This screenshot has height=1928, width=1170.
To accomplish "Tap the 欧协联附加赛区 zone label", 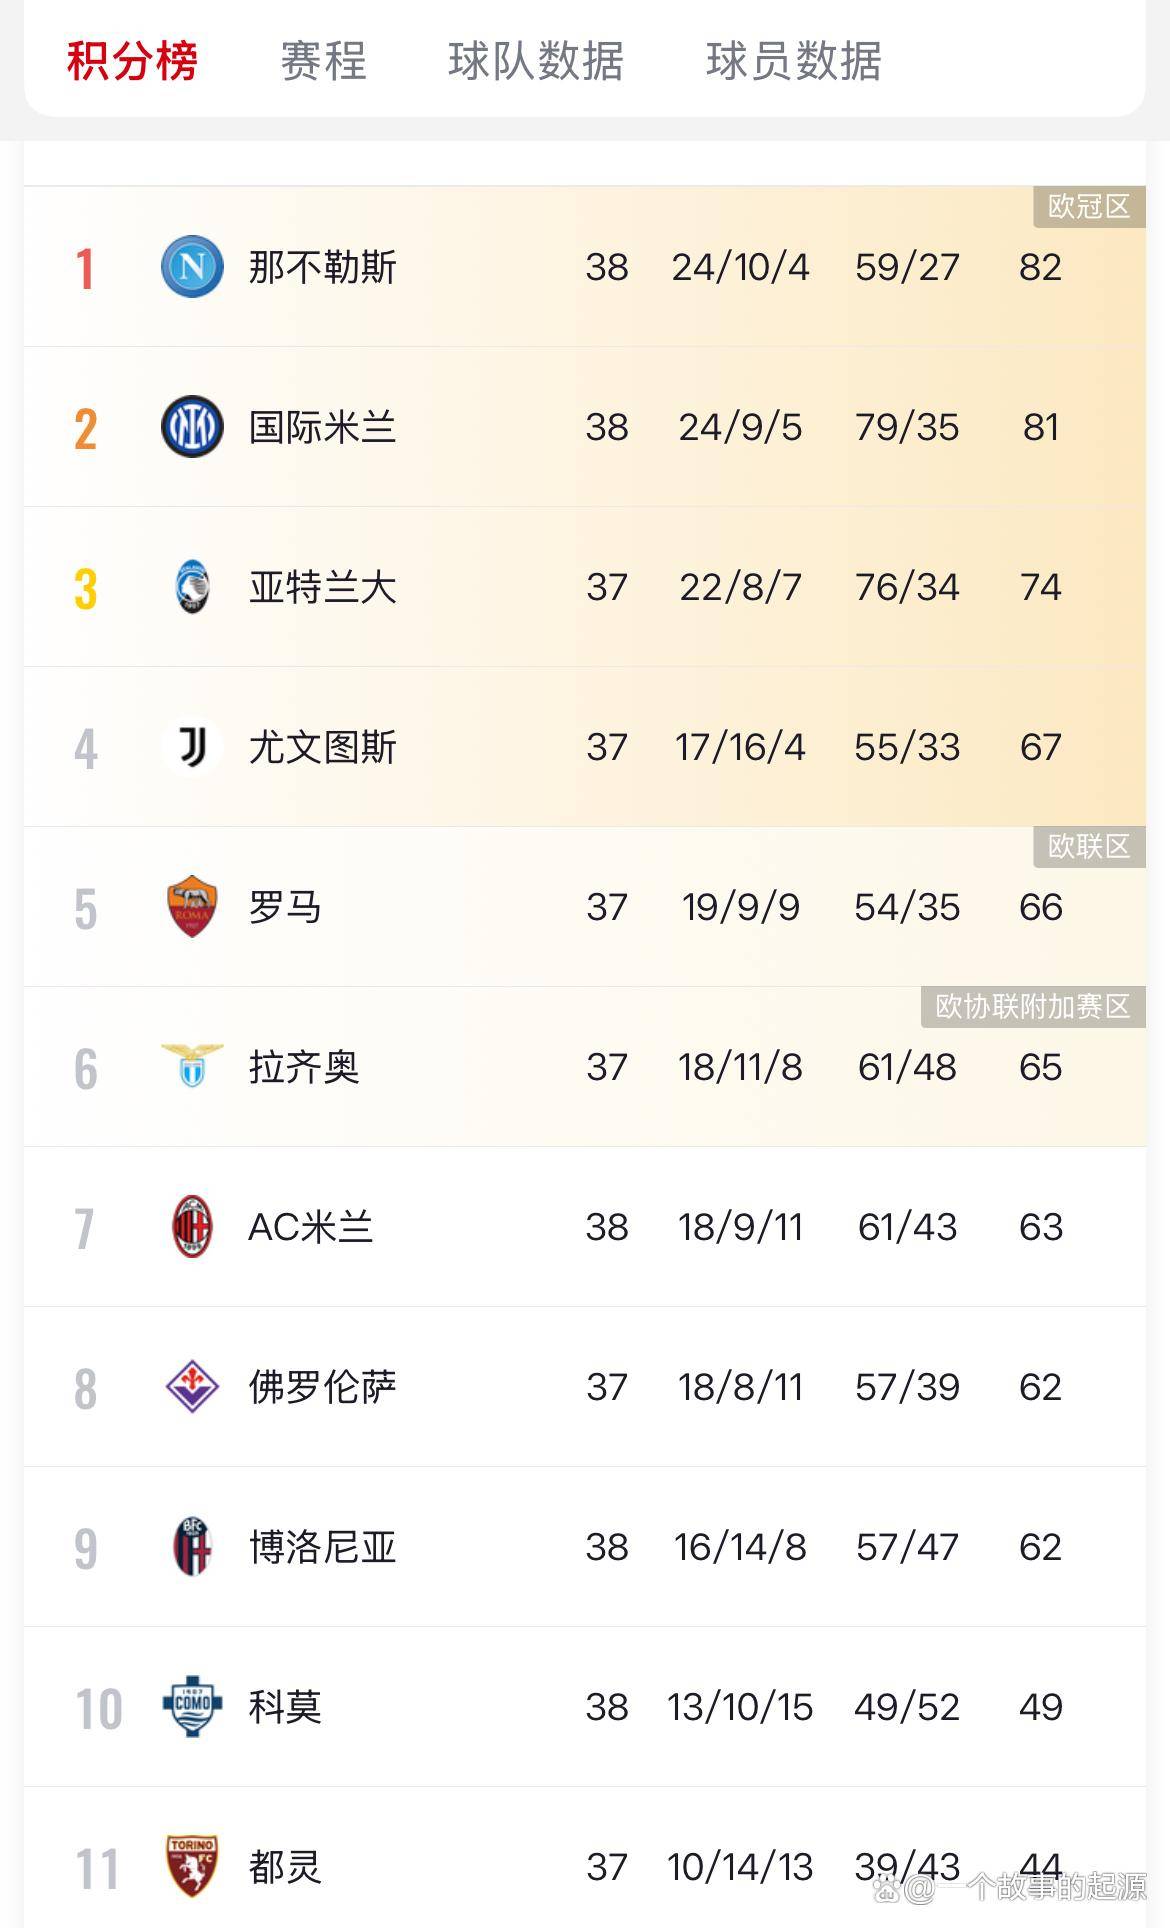I will [1032, 1007].
